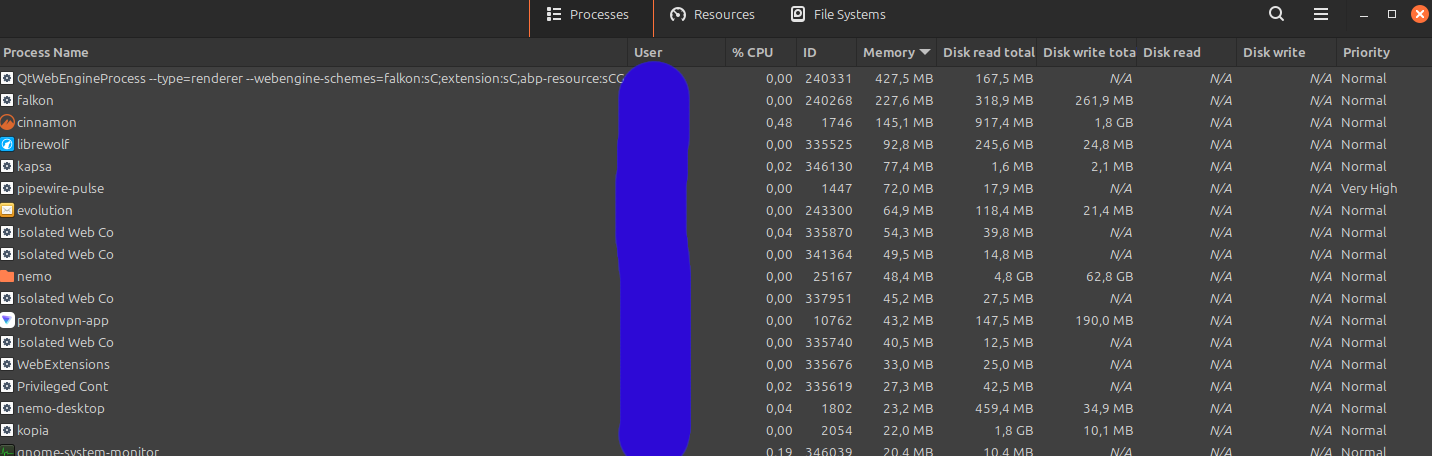Click the nemo-desktop process gear icon
The height and width of the screenshot is (456, 1432).
coord(7,408)
